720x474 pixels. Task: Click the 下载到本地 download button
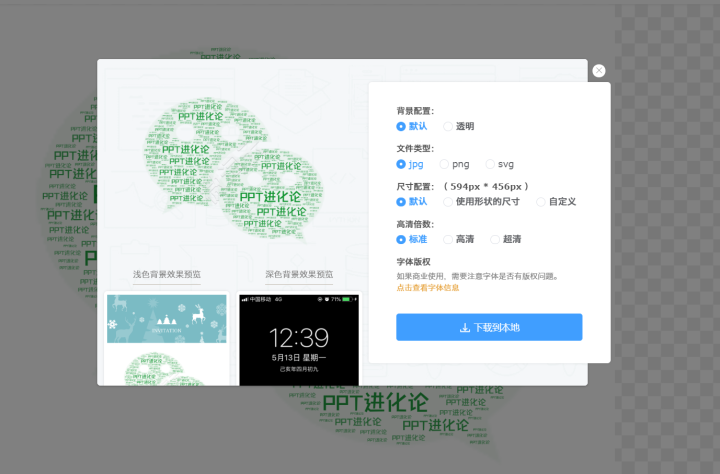[489, 327]
